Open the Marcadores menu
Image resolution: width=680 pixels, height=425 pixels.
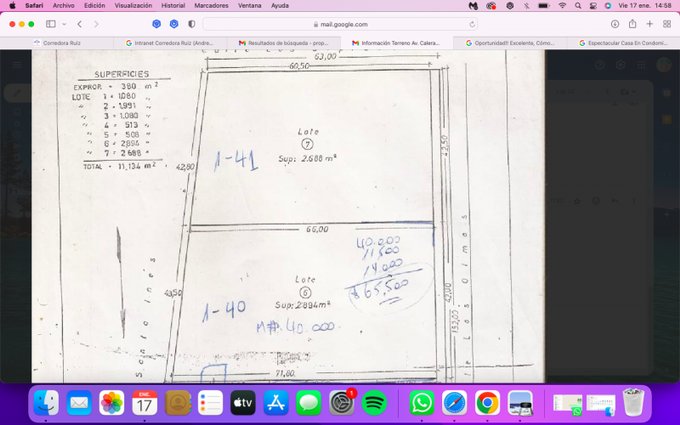pyautogui.click(x=210, y=5)
